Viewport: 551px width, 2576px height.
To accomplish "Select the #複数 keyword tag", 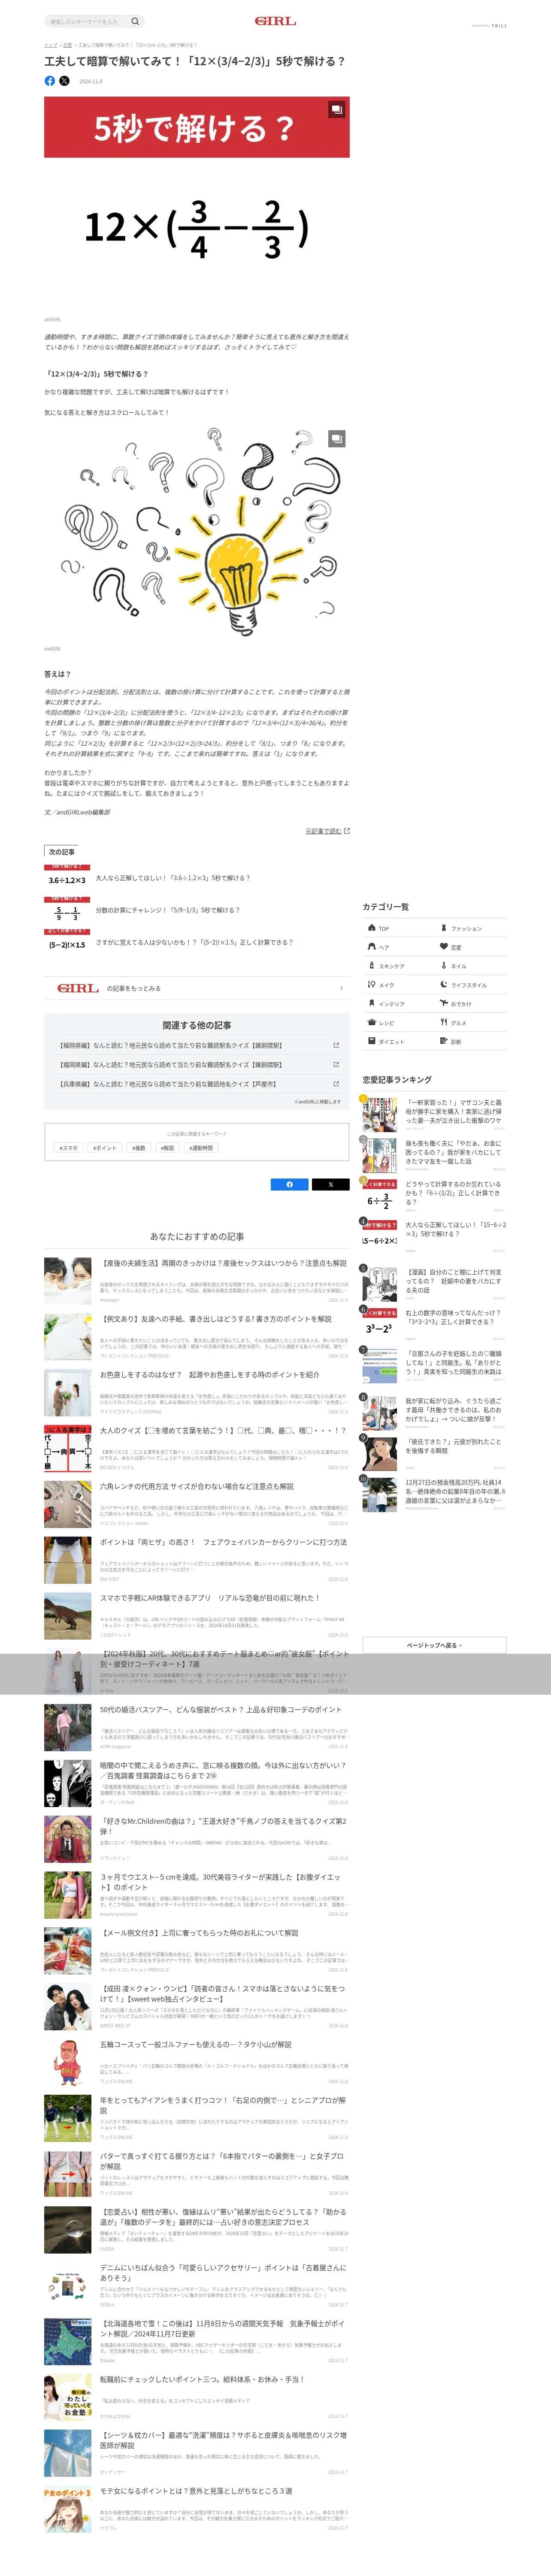I will [139, 1149].
